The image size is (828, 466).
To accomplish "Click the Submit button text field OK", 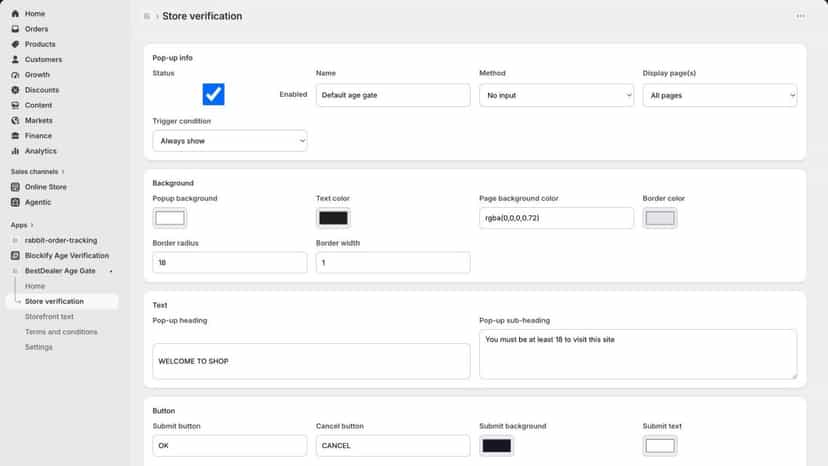I will click(x=230, y=445).
